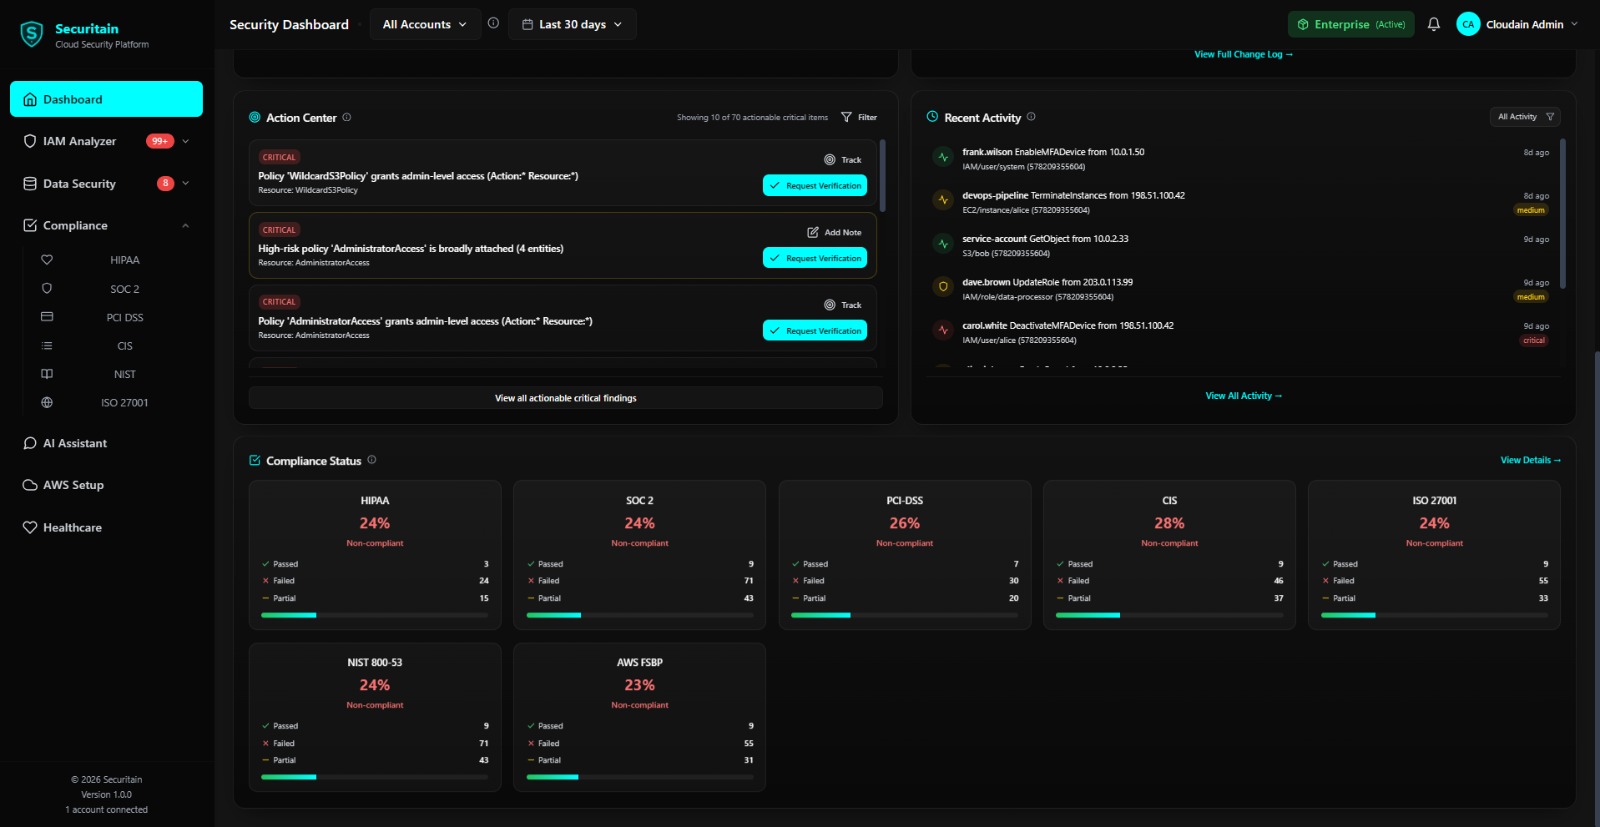Select SOC 2 under Compliance in sidebar
Image resolution: width=1600 pixels, height=827 pixels.
click(125, 289)
